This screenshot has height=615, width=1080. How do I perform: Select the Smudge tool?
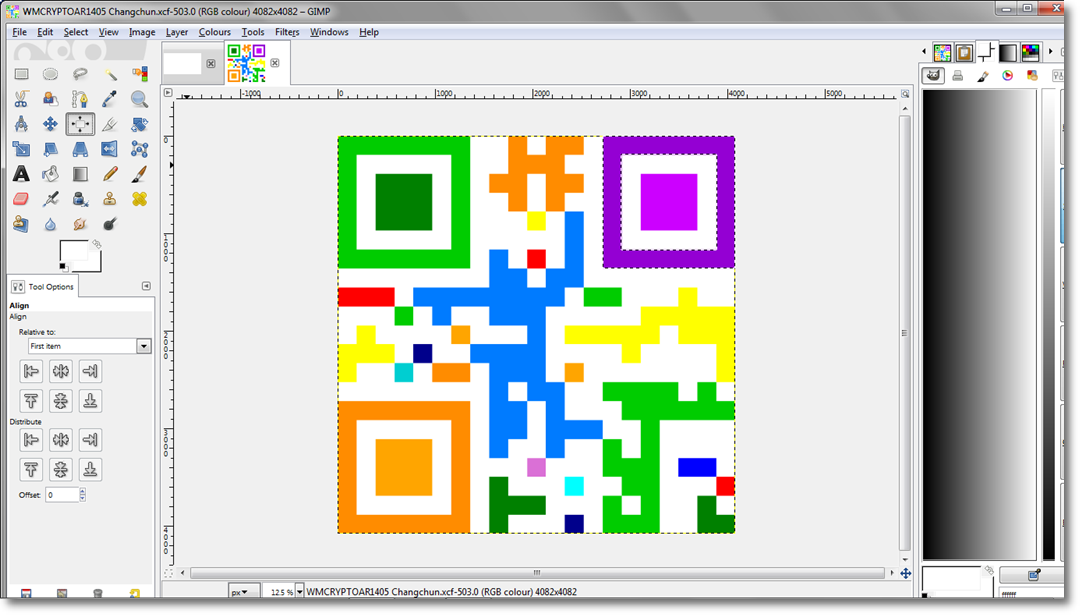(80, 224)
